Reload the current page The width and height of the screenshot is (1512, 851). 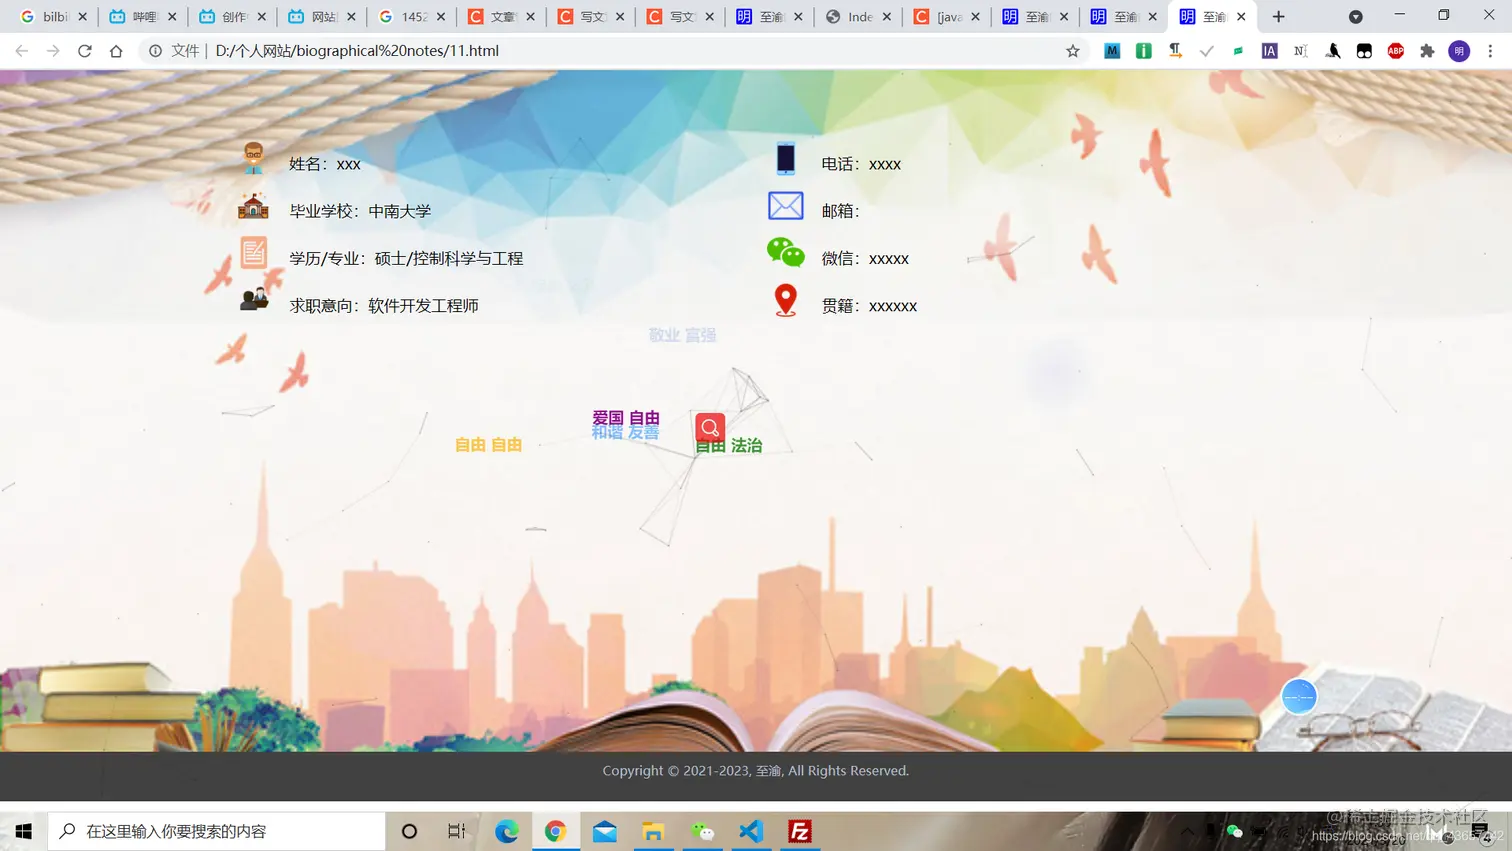[x=84, y=49]
